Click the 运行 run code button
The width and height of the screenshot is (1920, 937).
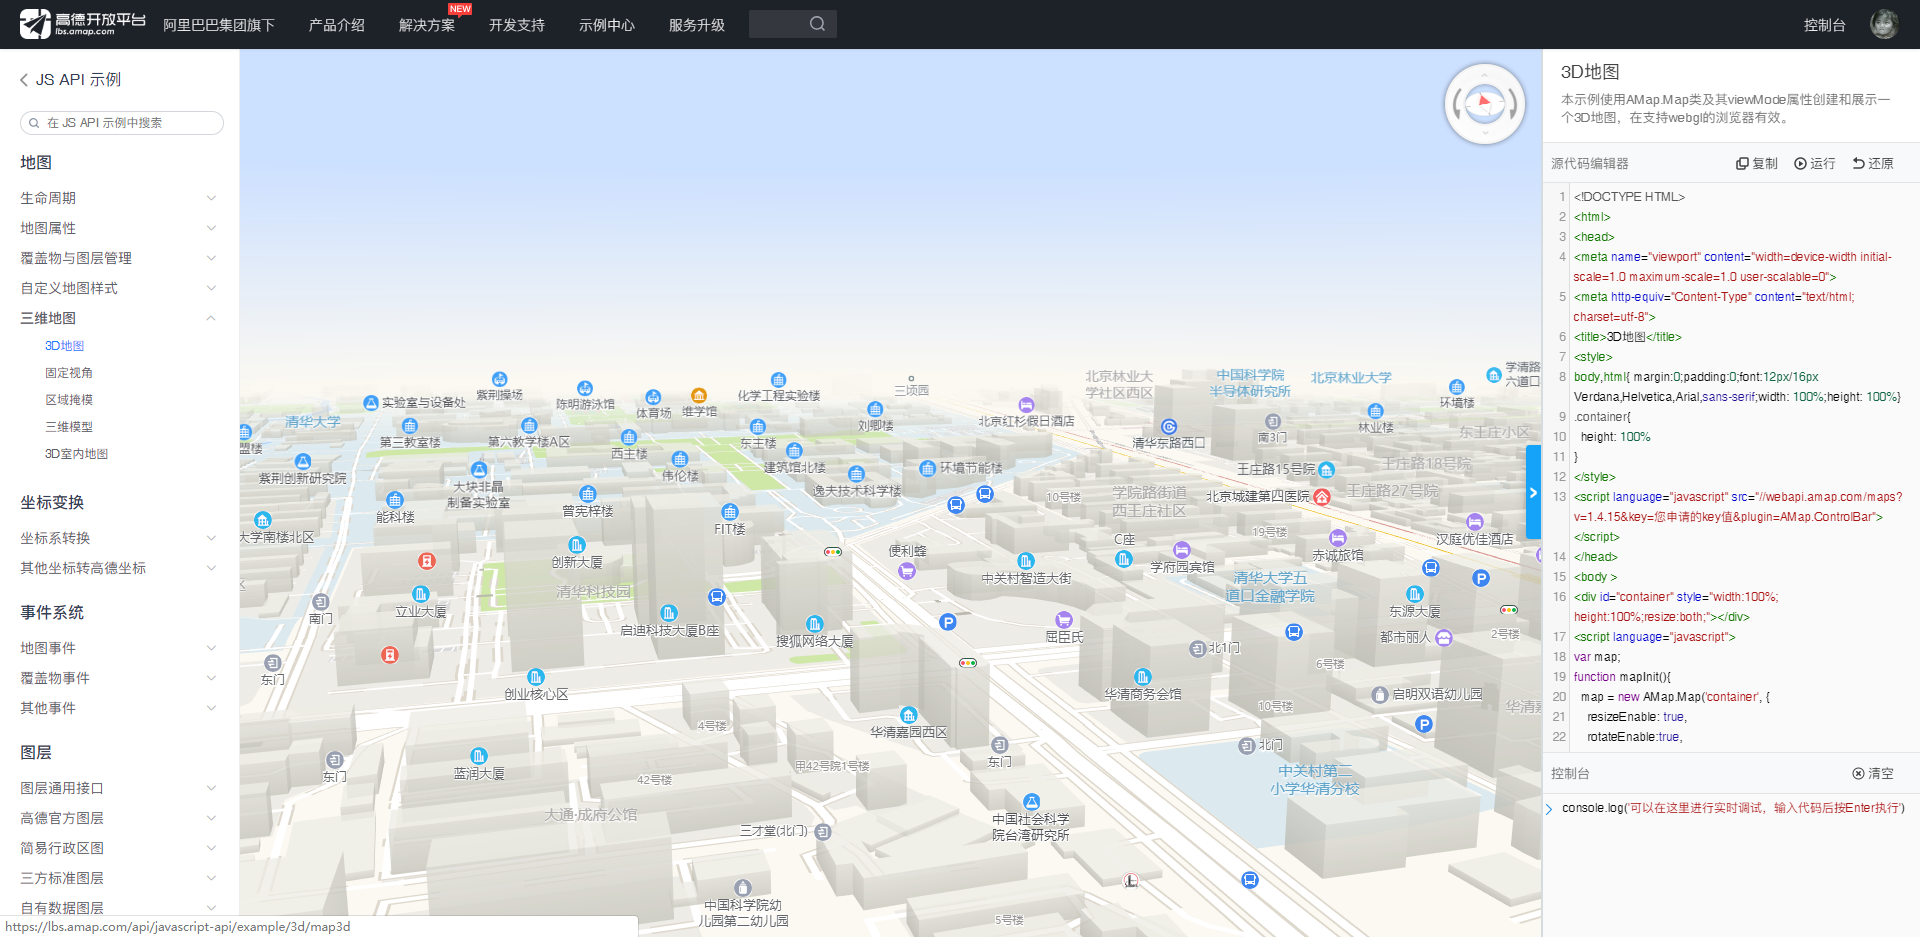coord(1815,163)
